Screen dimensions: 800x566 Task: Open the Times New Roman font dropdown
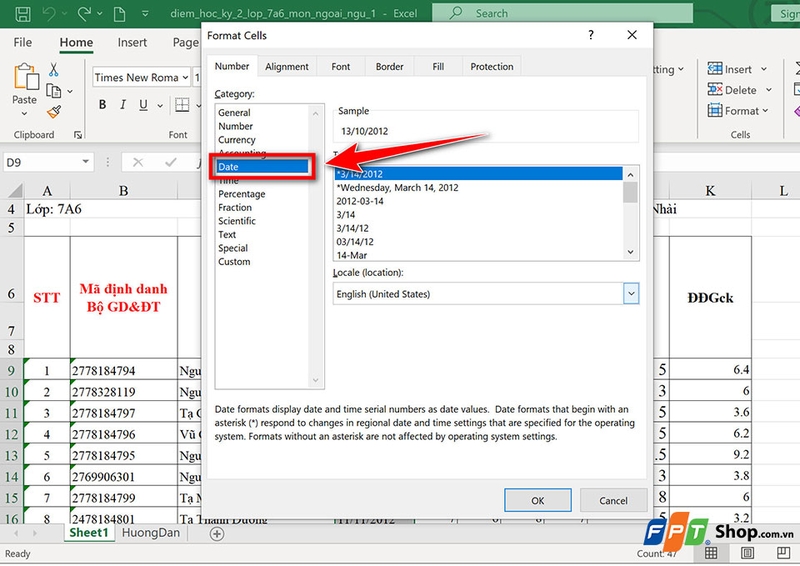[184, 78]
